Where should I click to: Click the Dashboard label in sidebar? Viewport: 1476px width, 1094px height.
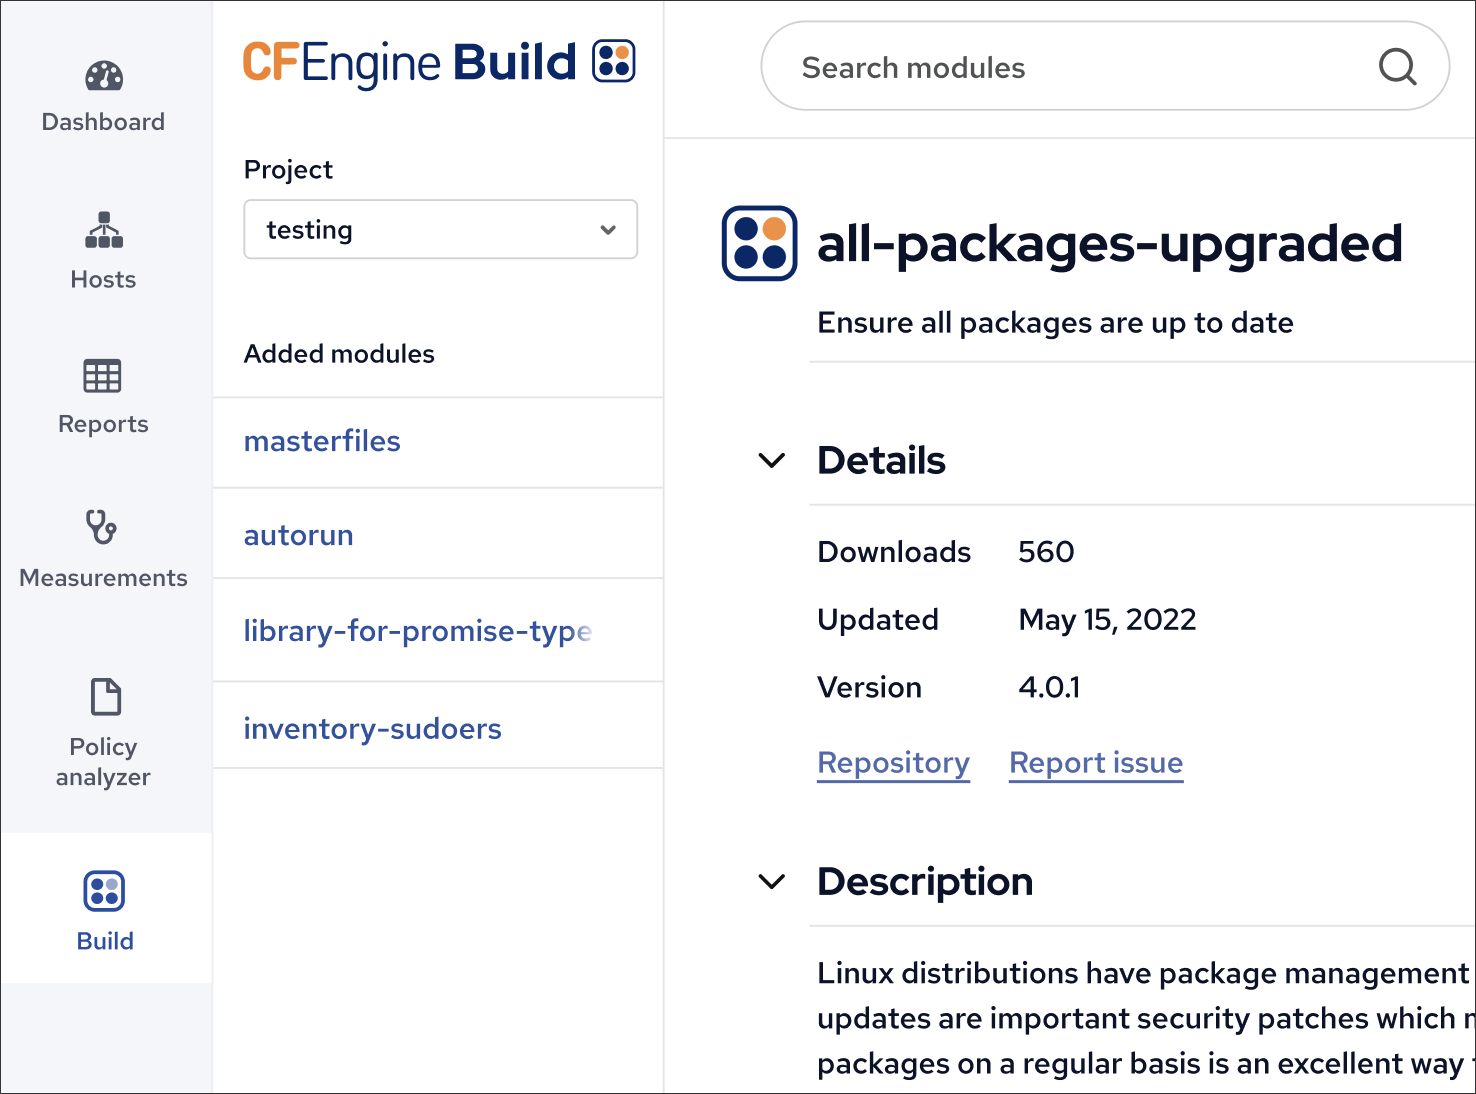click(x=103, y=122)
